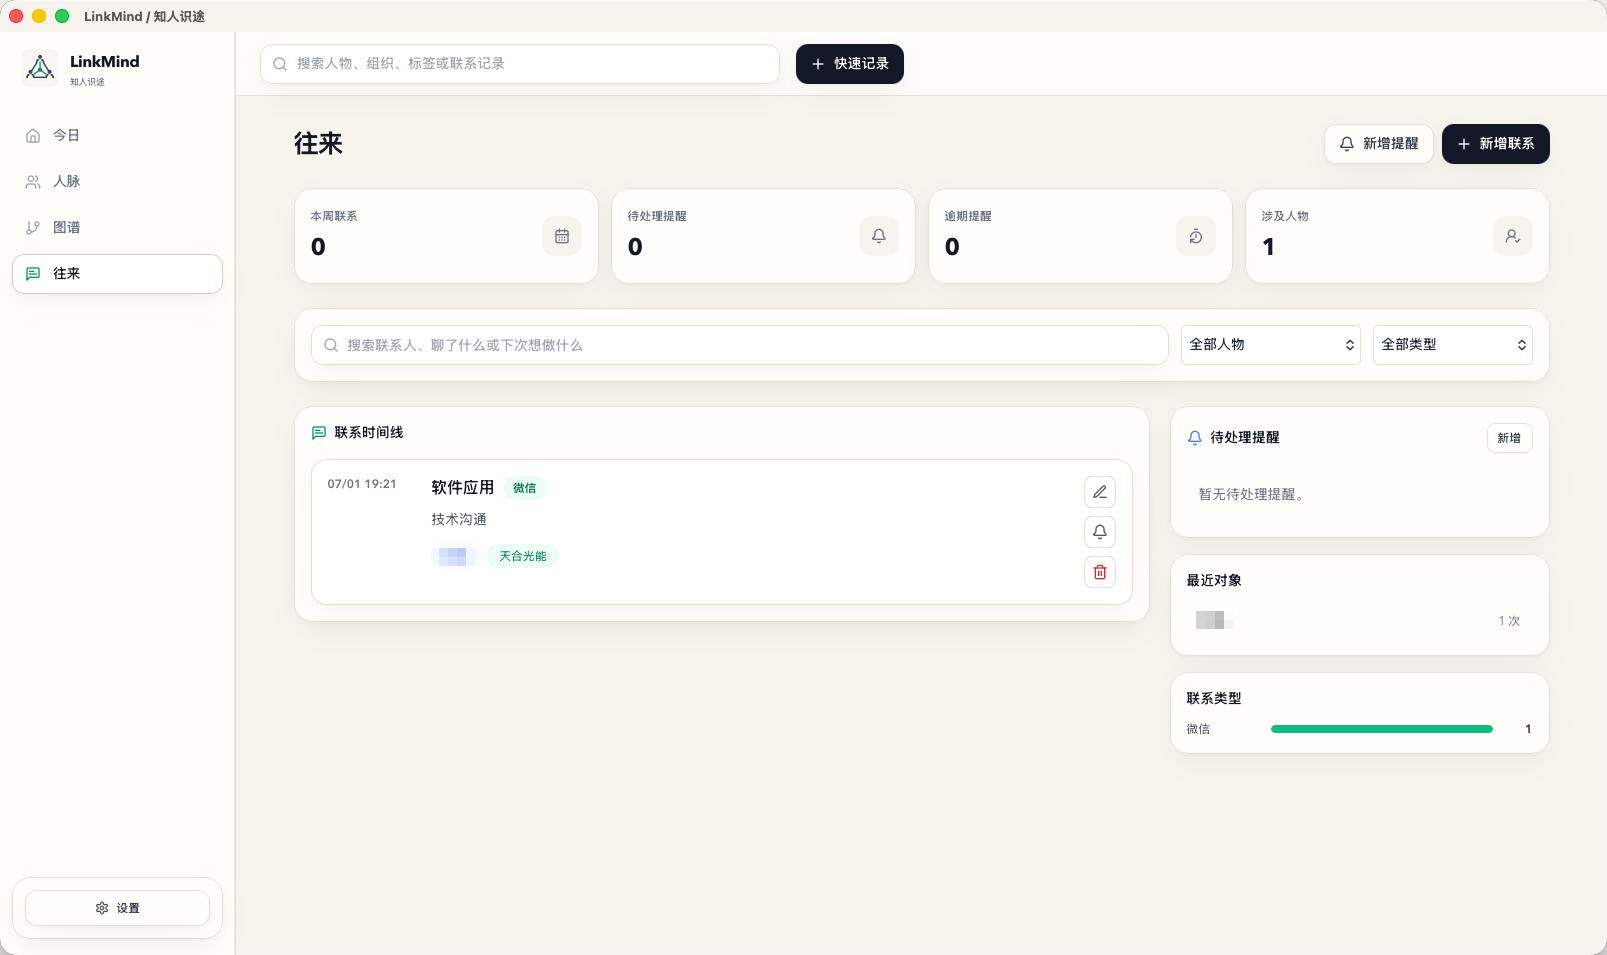Click 新增 in 待处理提醒 panel
The height and width of the screenshot is (955, 1607).
click(1509, 438)
